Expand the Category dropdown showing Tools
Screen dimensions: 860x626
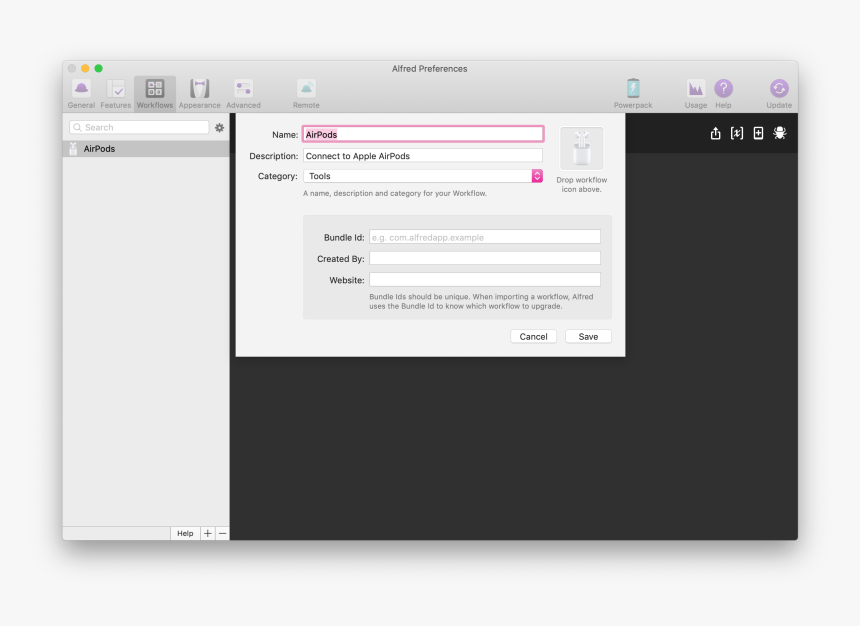[423, 176]
